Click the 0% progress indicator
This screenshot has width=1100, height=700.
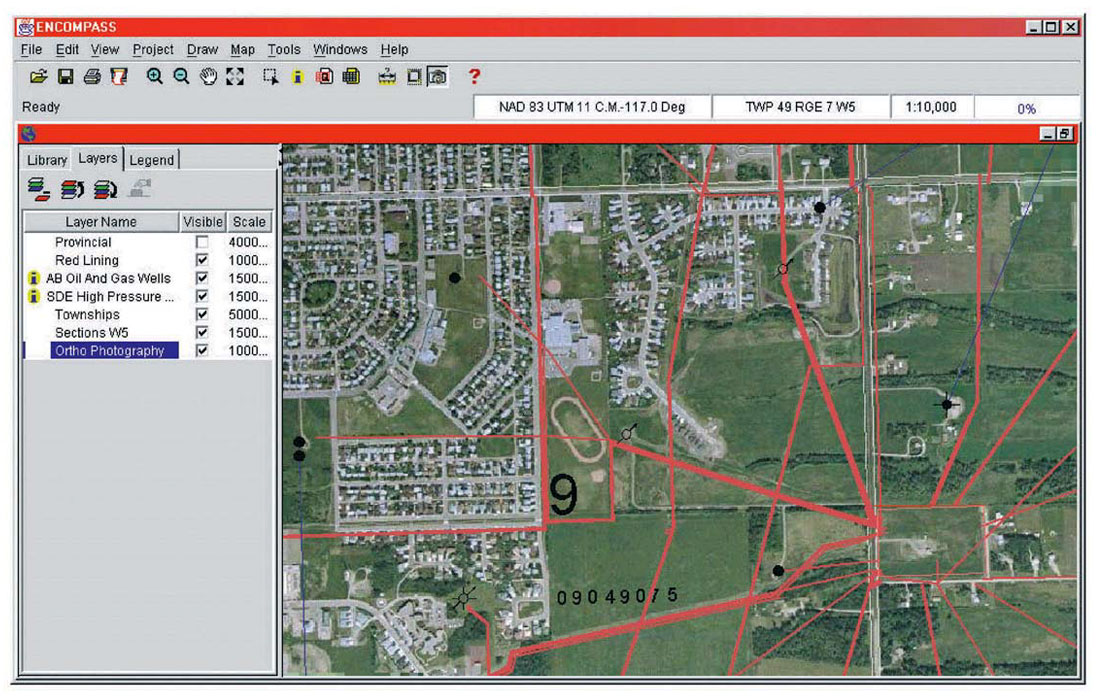tap(1027, 108)
